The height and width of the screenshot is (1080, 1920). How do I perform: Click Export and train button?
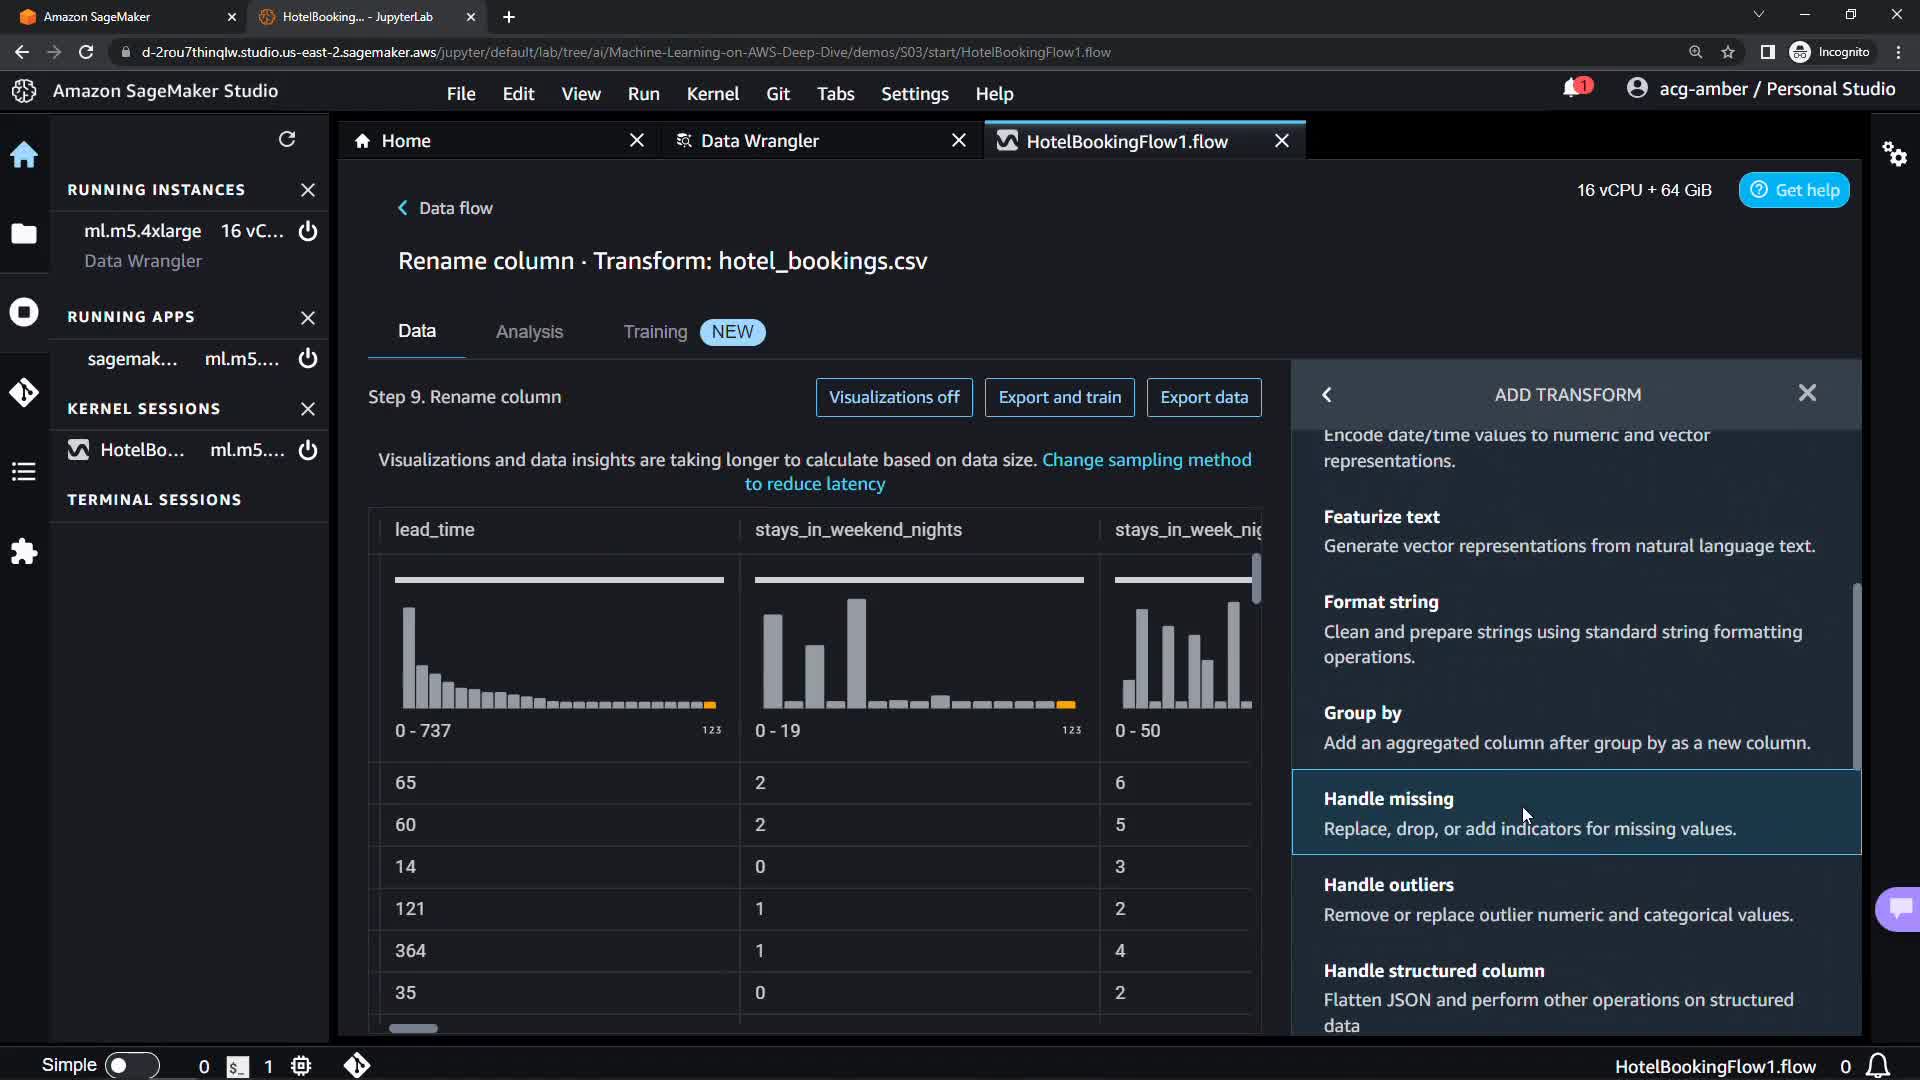[1059, 397]
